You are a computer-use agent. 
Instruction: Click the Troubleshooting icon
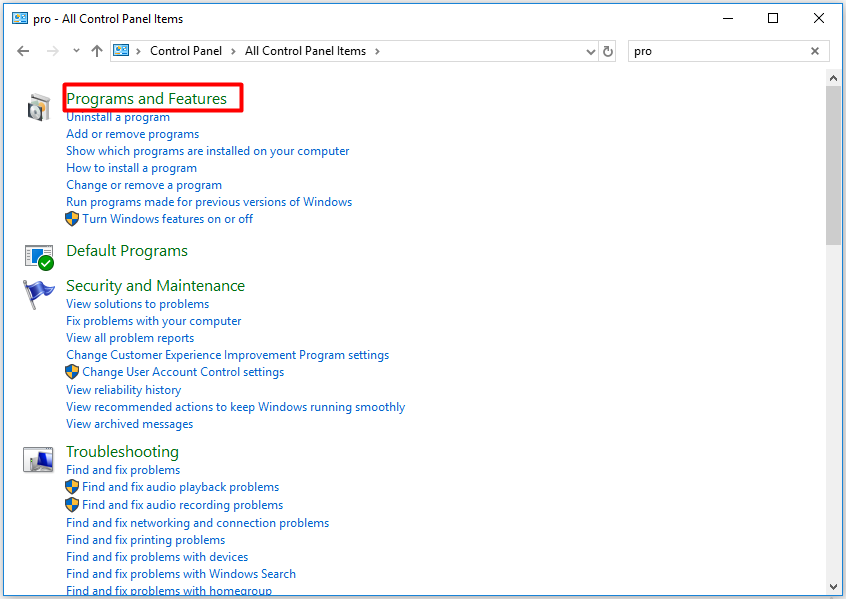click(x=38, y=459)
